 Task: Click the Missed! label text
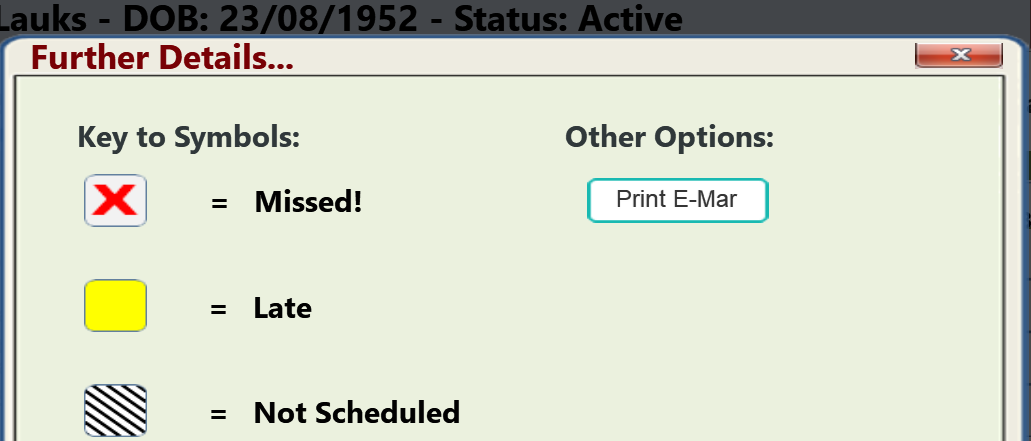tap(308, 202)
